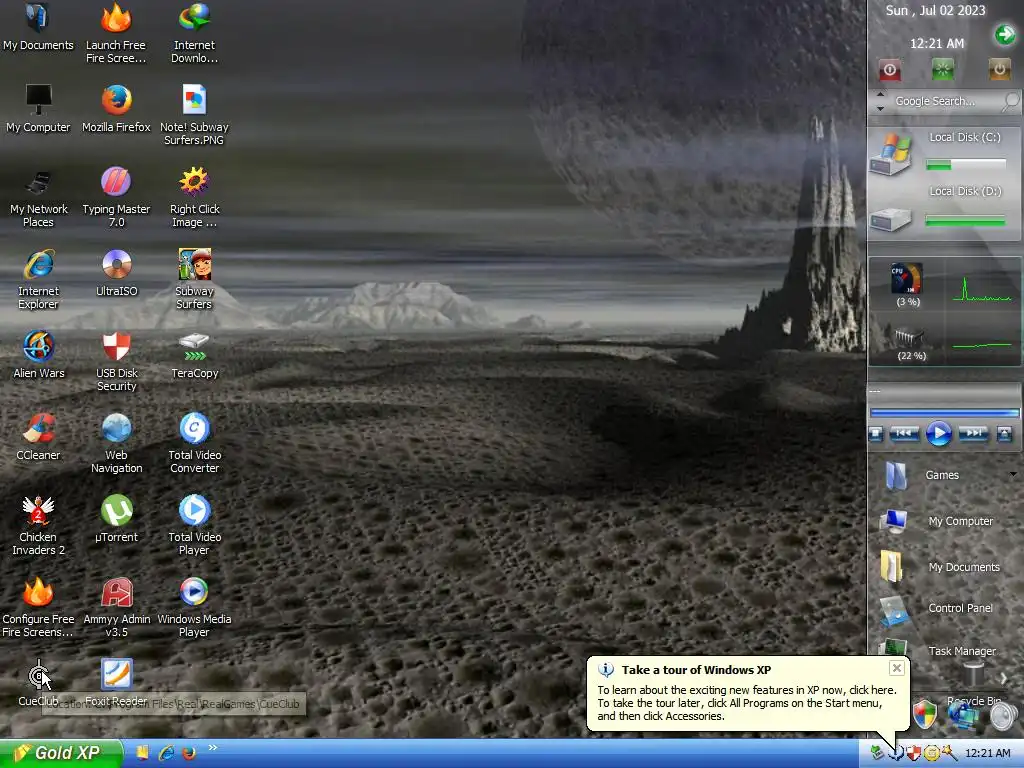Open Windows Media Player desktop icon
Image resolution: width=1024 pixels, height=768 pixels.
194,607
